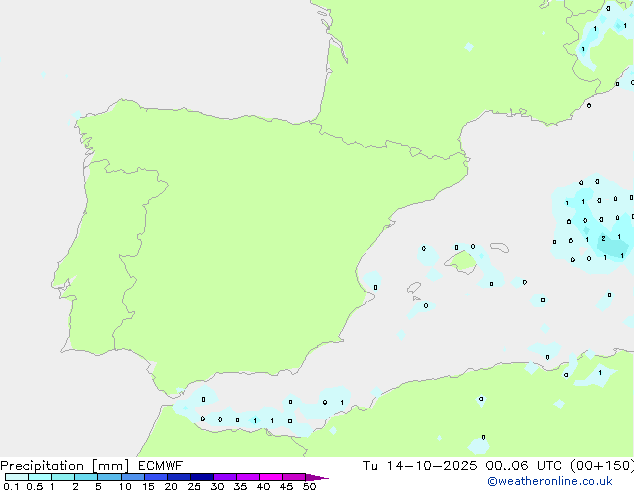
Task: Click Menorca island east of Mallorca
Action: [502, 247]
